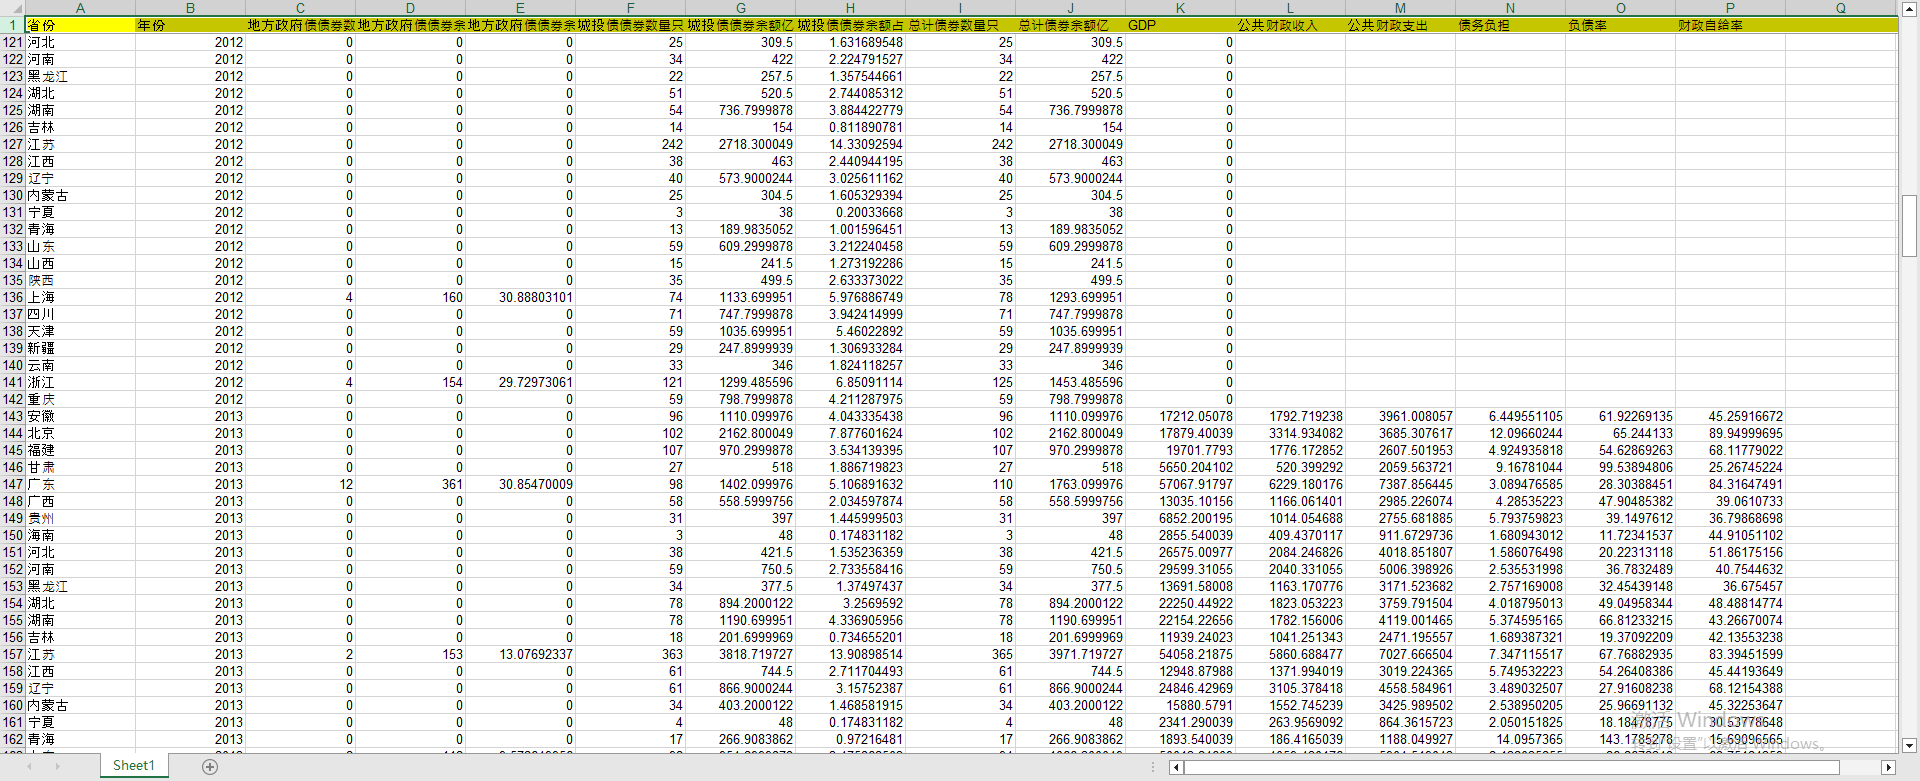Click the 上海 province cell

tap(80, 298)
